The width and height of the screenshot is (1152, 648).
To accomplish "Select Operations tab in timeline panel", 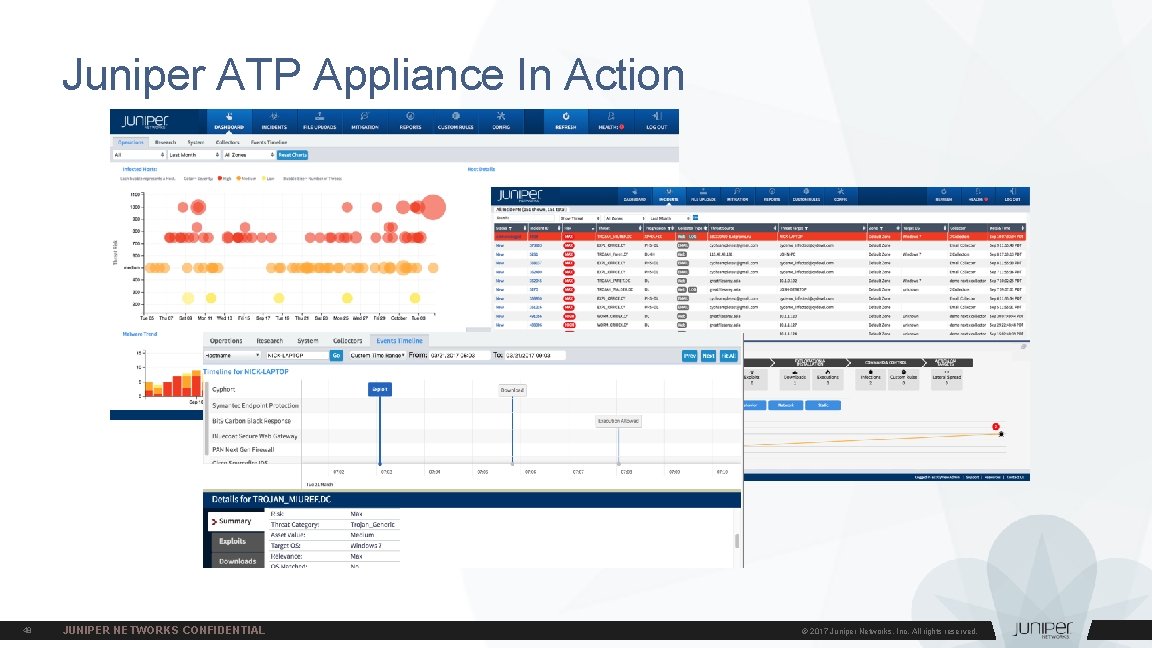I will tap(226, 341).
